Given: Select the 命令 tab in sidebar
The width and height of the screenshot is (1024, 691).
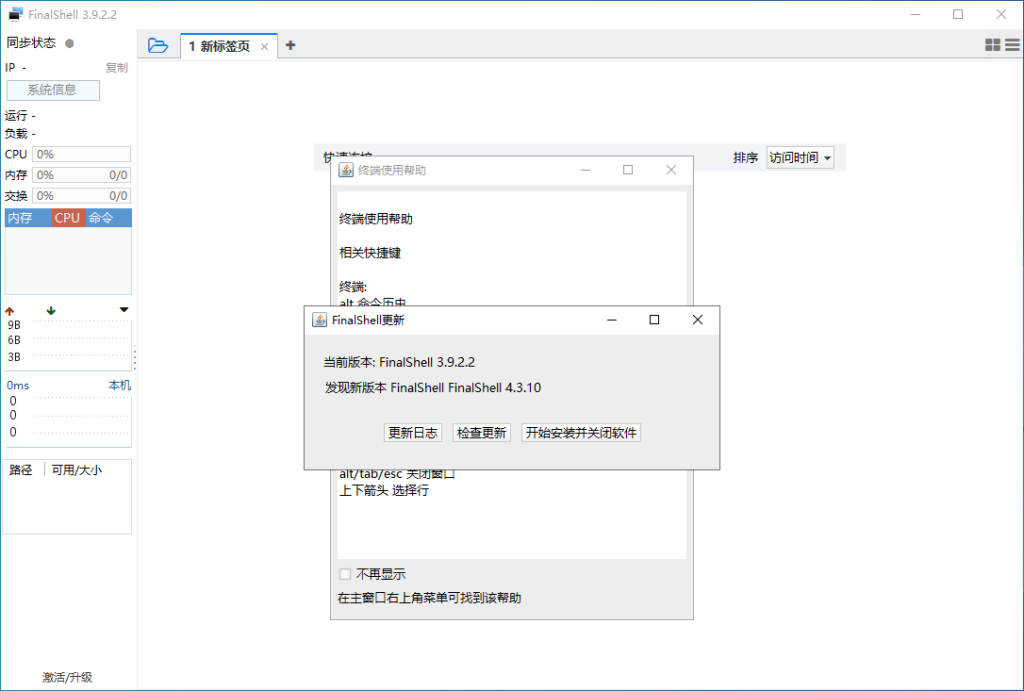Looking at the screenshot, I should tap(100, 217).
